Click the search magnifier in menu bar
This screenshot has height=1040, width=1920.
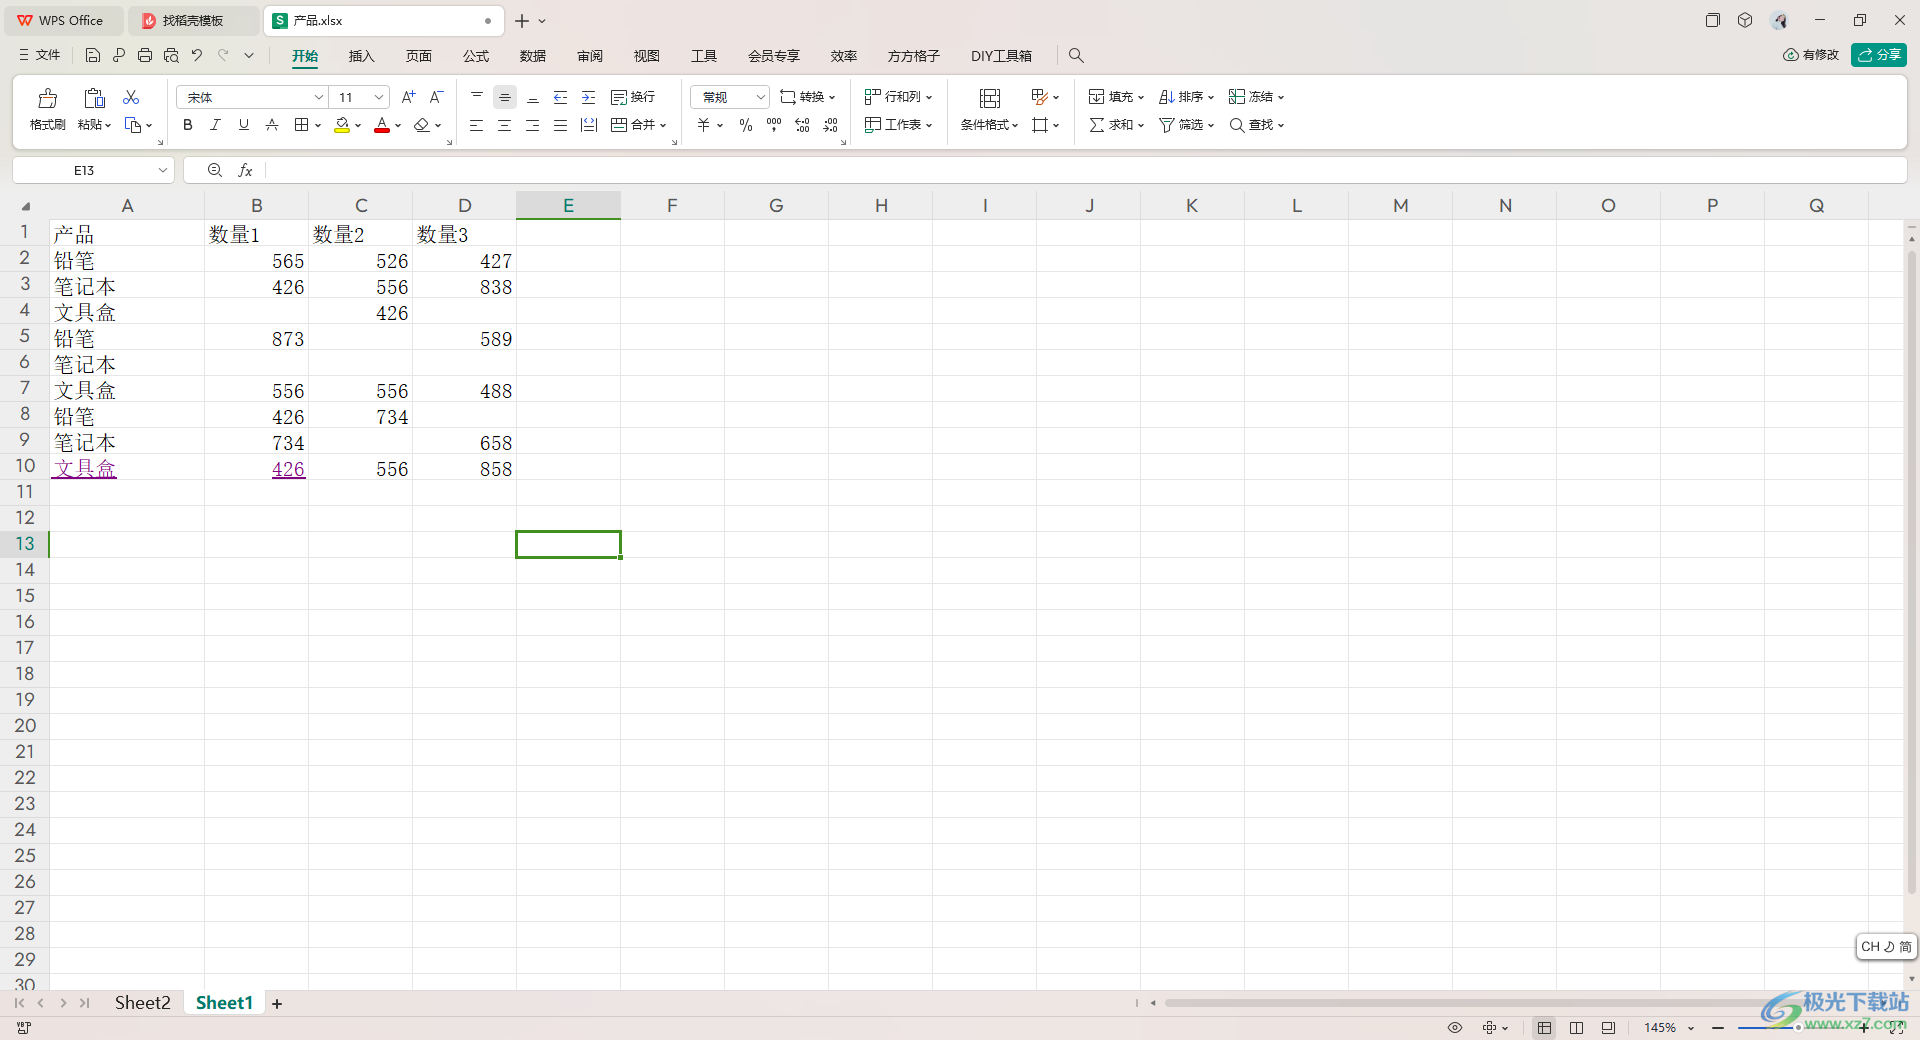click(x=1076, y=56)
